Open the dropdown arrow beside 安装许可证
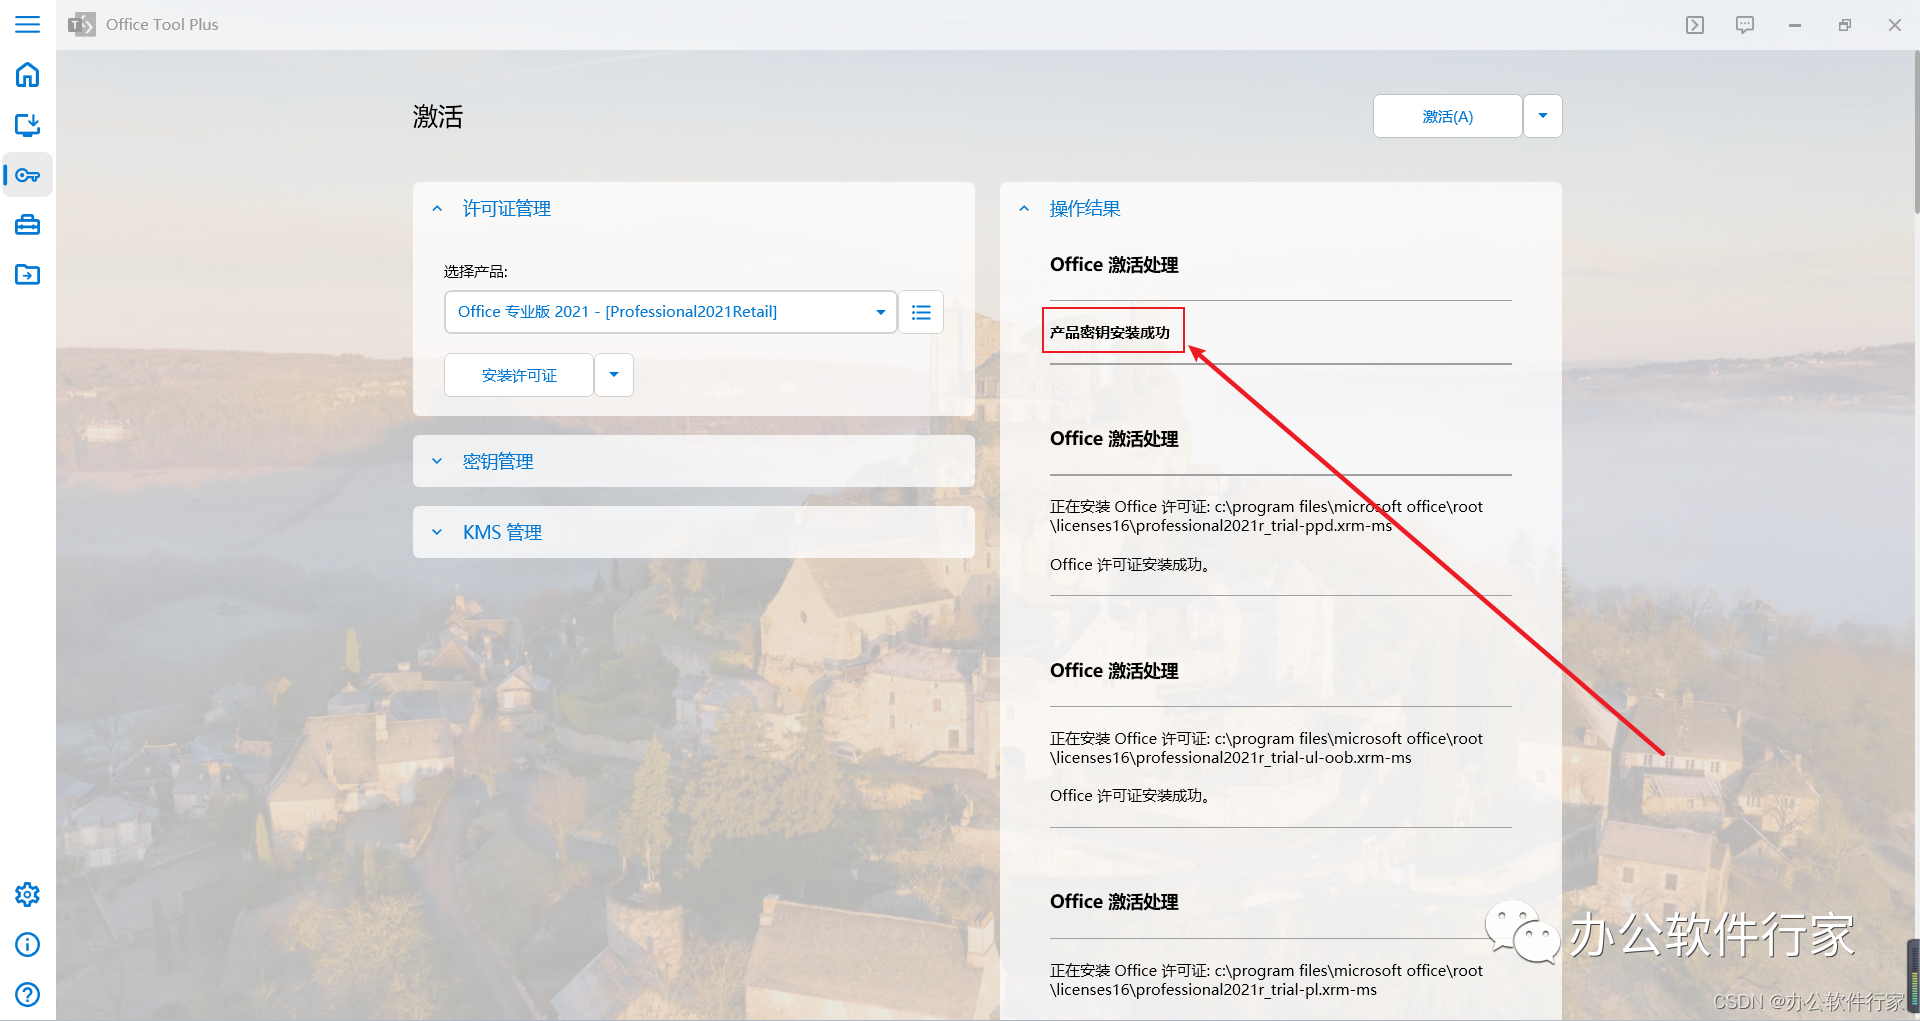This screenshot has height=1021, width=1920. 614,375
